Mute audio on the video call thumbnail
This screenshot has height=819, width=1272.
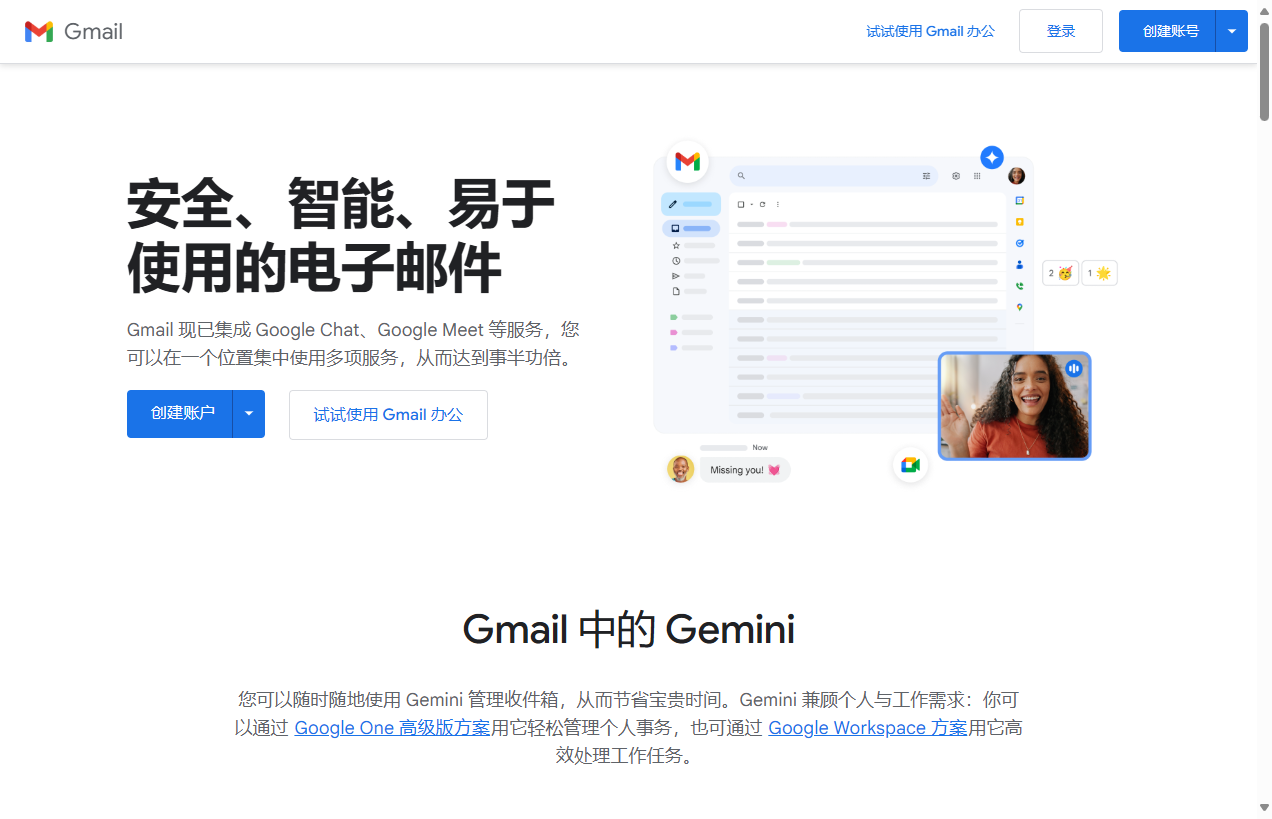tap(1073, 368)
